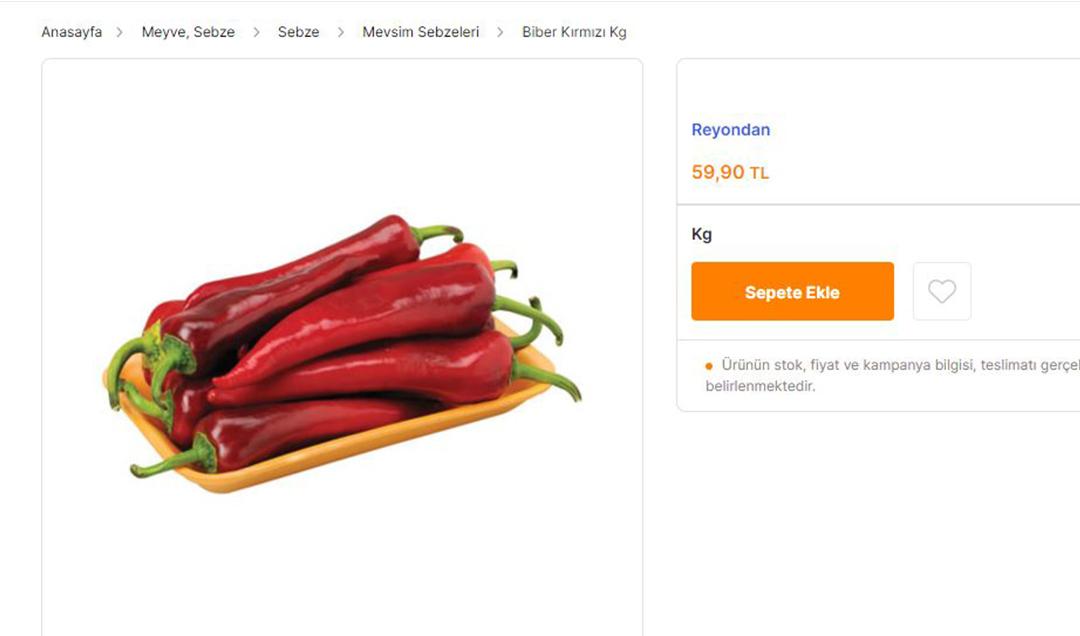Select the Kg unit label
The height and width of the screenshot is (636, 1080).
[702, 234]
